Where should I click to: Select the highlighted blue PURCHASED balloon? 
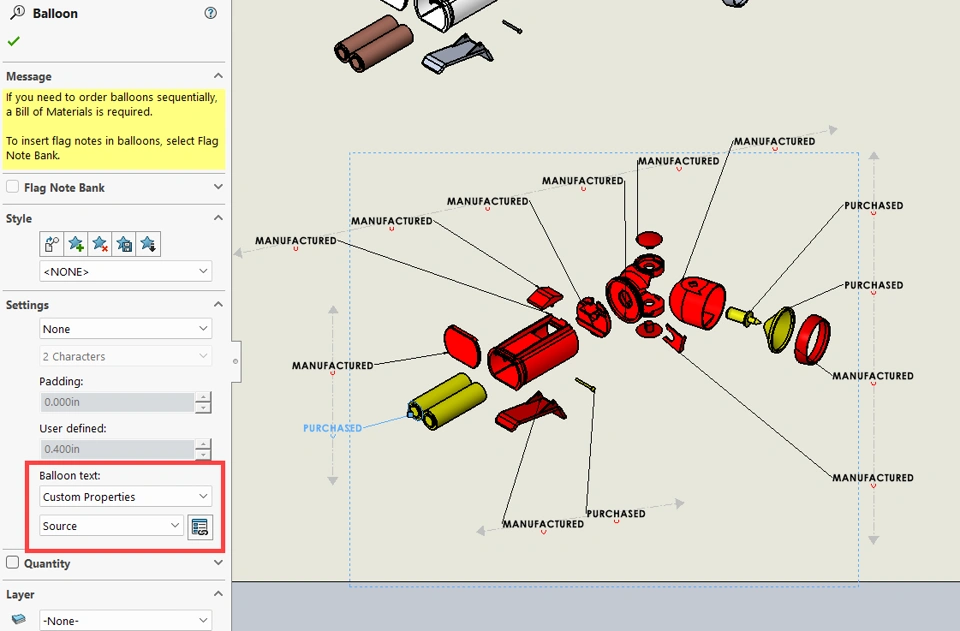point(332,428)
